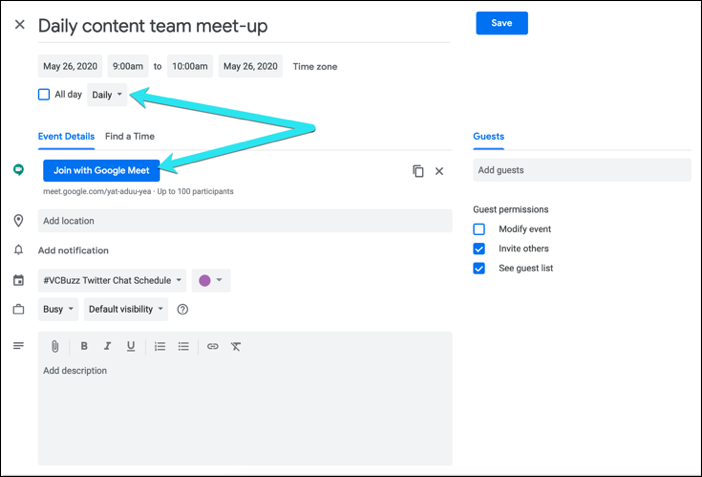
Task: Click the Guest permissions label
Action: coord(511,210)
